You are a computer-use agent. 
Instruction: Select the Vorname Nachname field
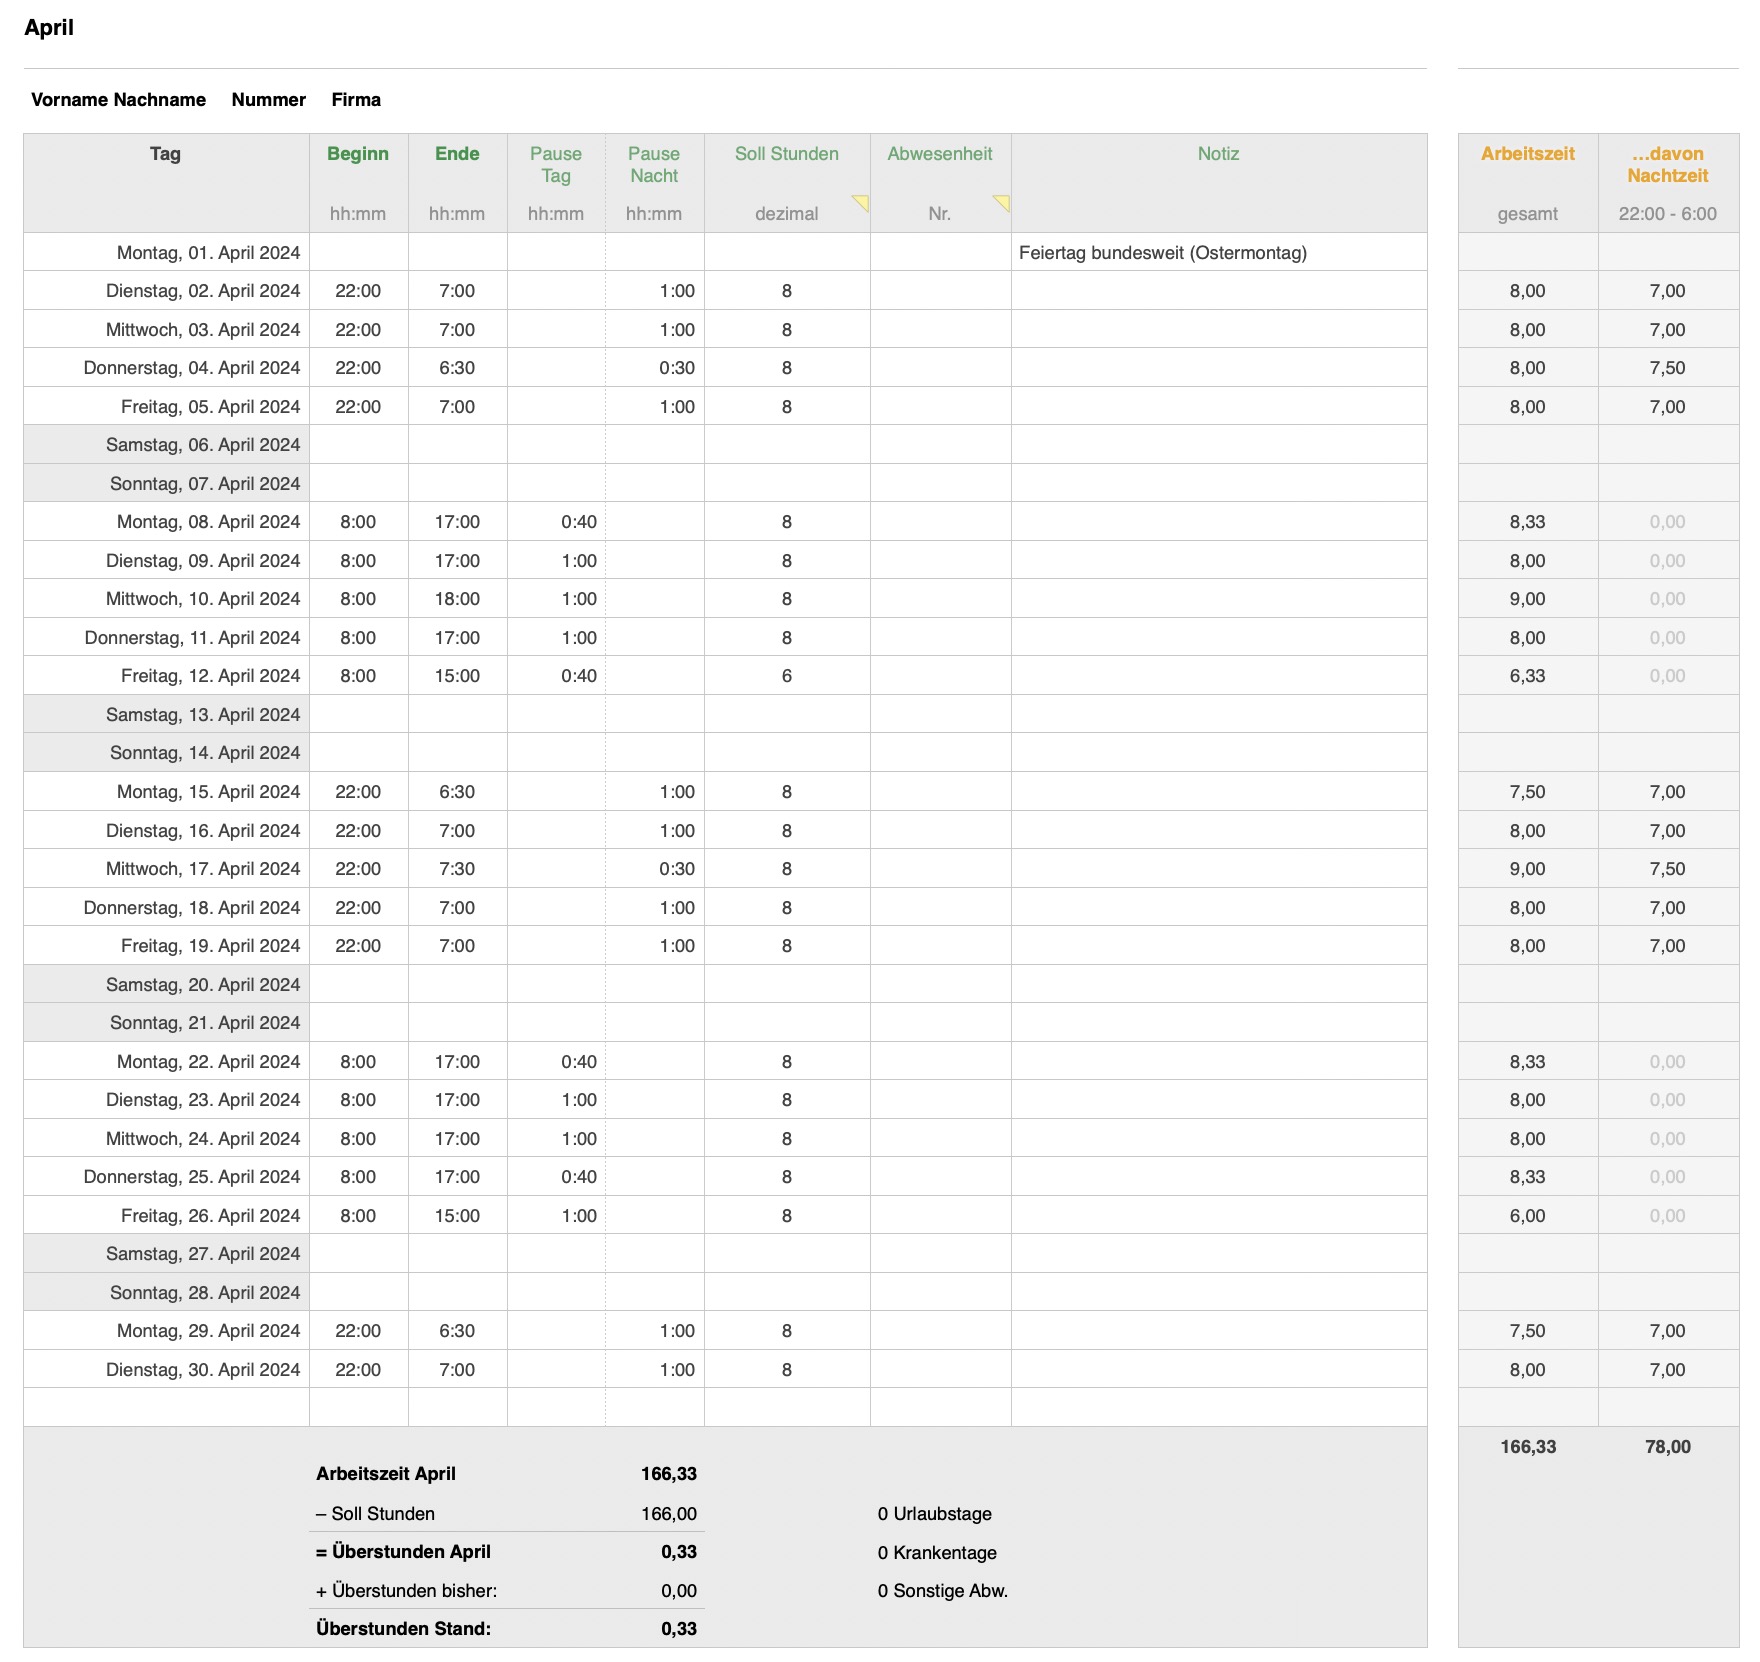click(118, 100)
